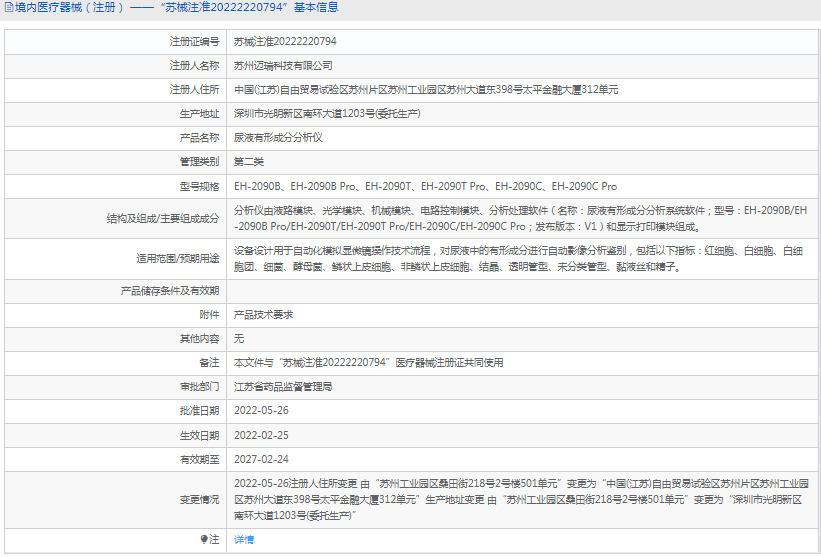Viewport: 821px width, 557px height.
Task: Select the structure description starting 分析仪由液路模块
Action: (x=521, y=219)
